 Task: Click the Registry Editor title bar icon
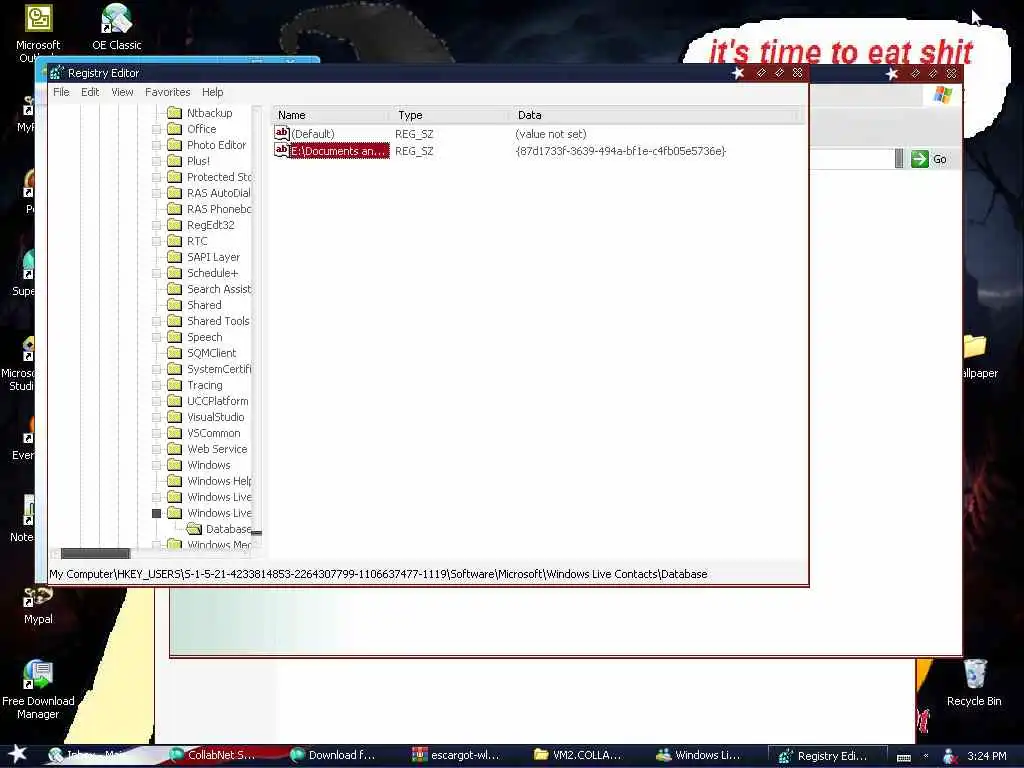click(x=57, y=72)
